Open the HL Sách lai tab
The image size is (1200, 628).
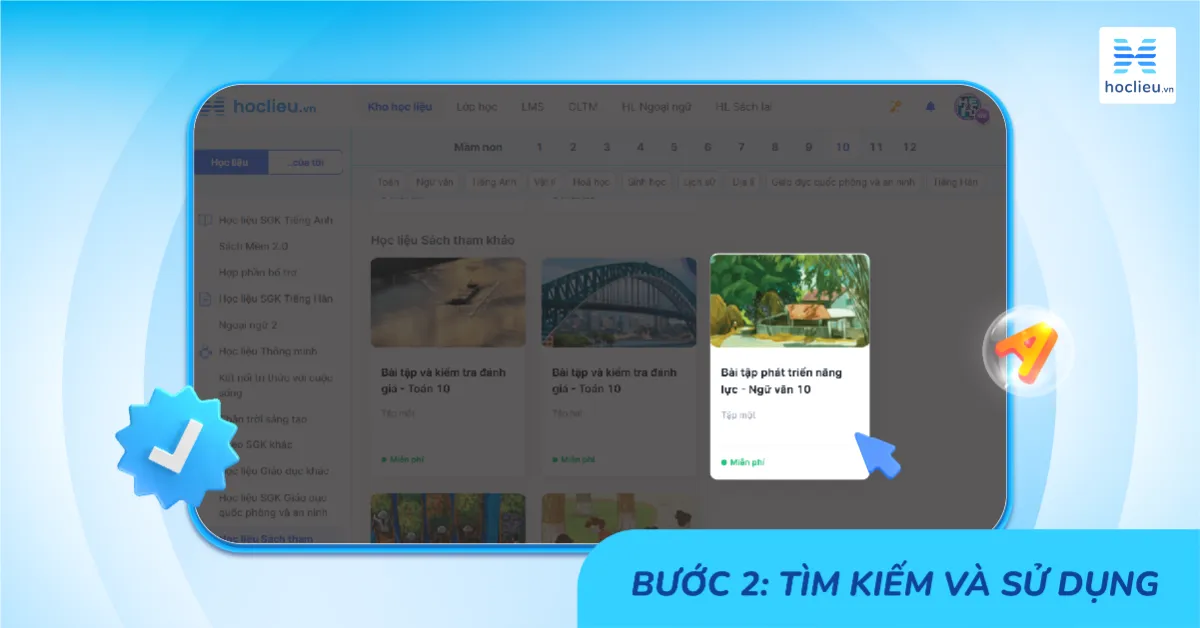click(x=743, y=107)
